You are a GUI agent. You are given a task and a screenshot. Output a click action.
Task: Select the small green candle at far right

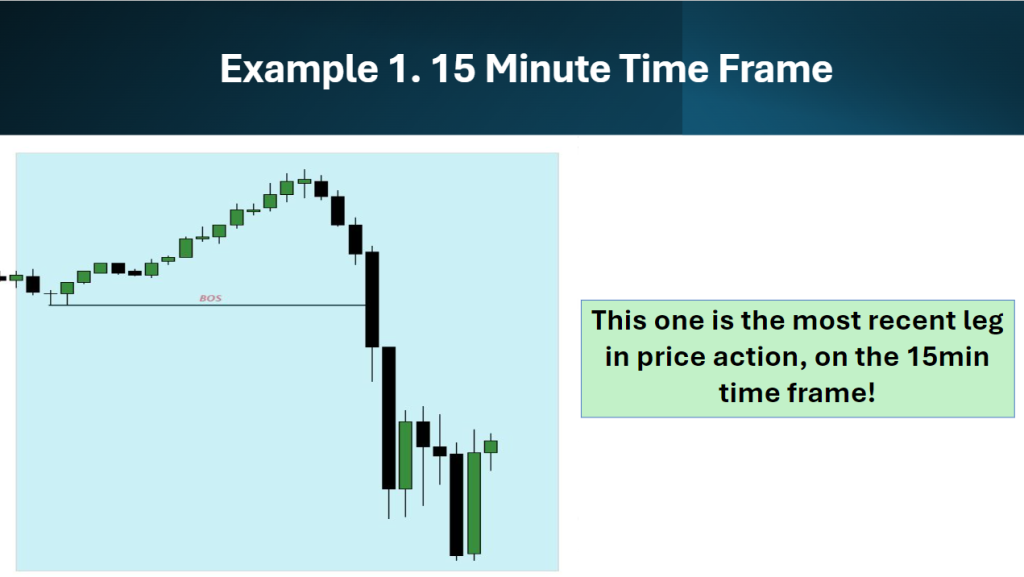[490, 446]
